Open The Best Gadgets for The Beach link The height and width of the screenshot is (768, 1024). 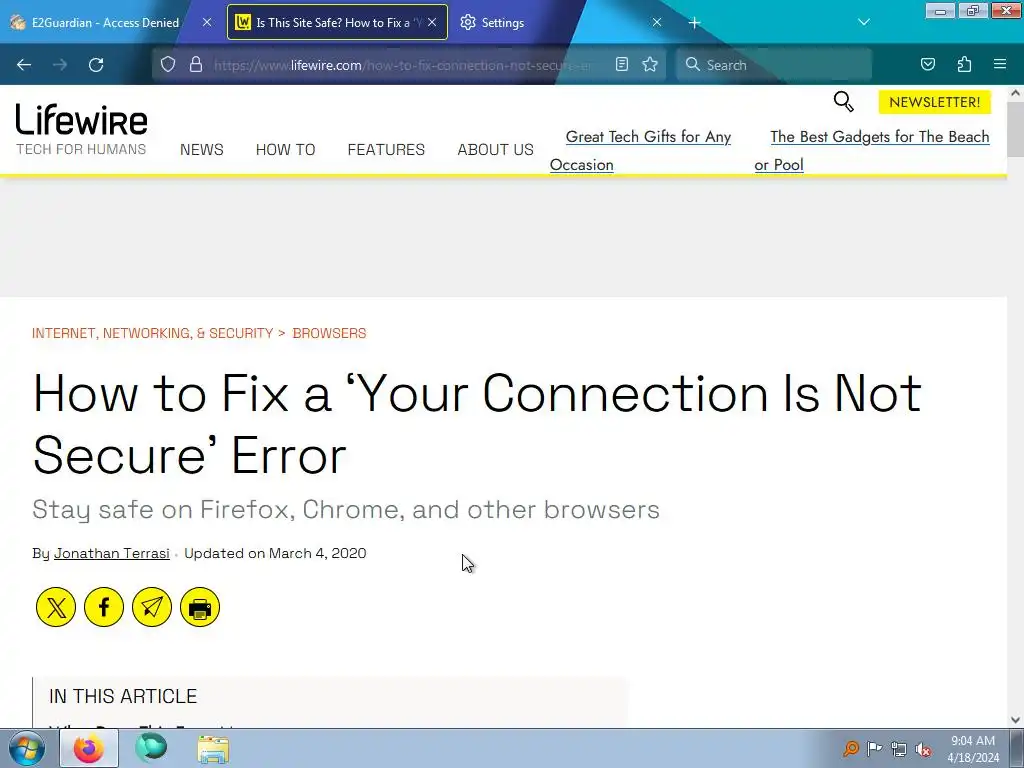pos(872,150)
